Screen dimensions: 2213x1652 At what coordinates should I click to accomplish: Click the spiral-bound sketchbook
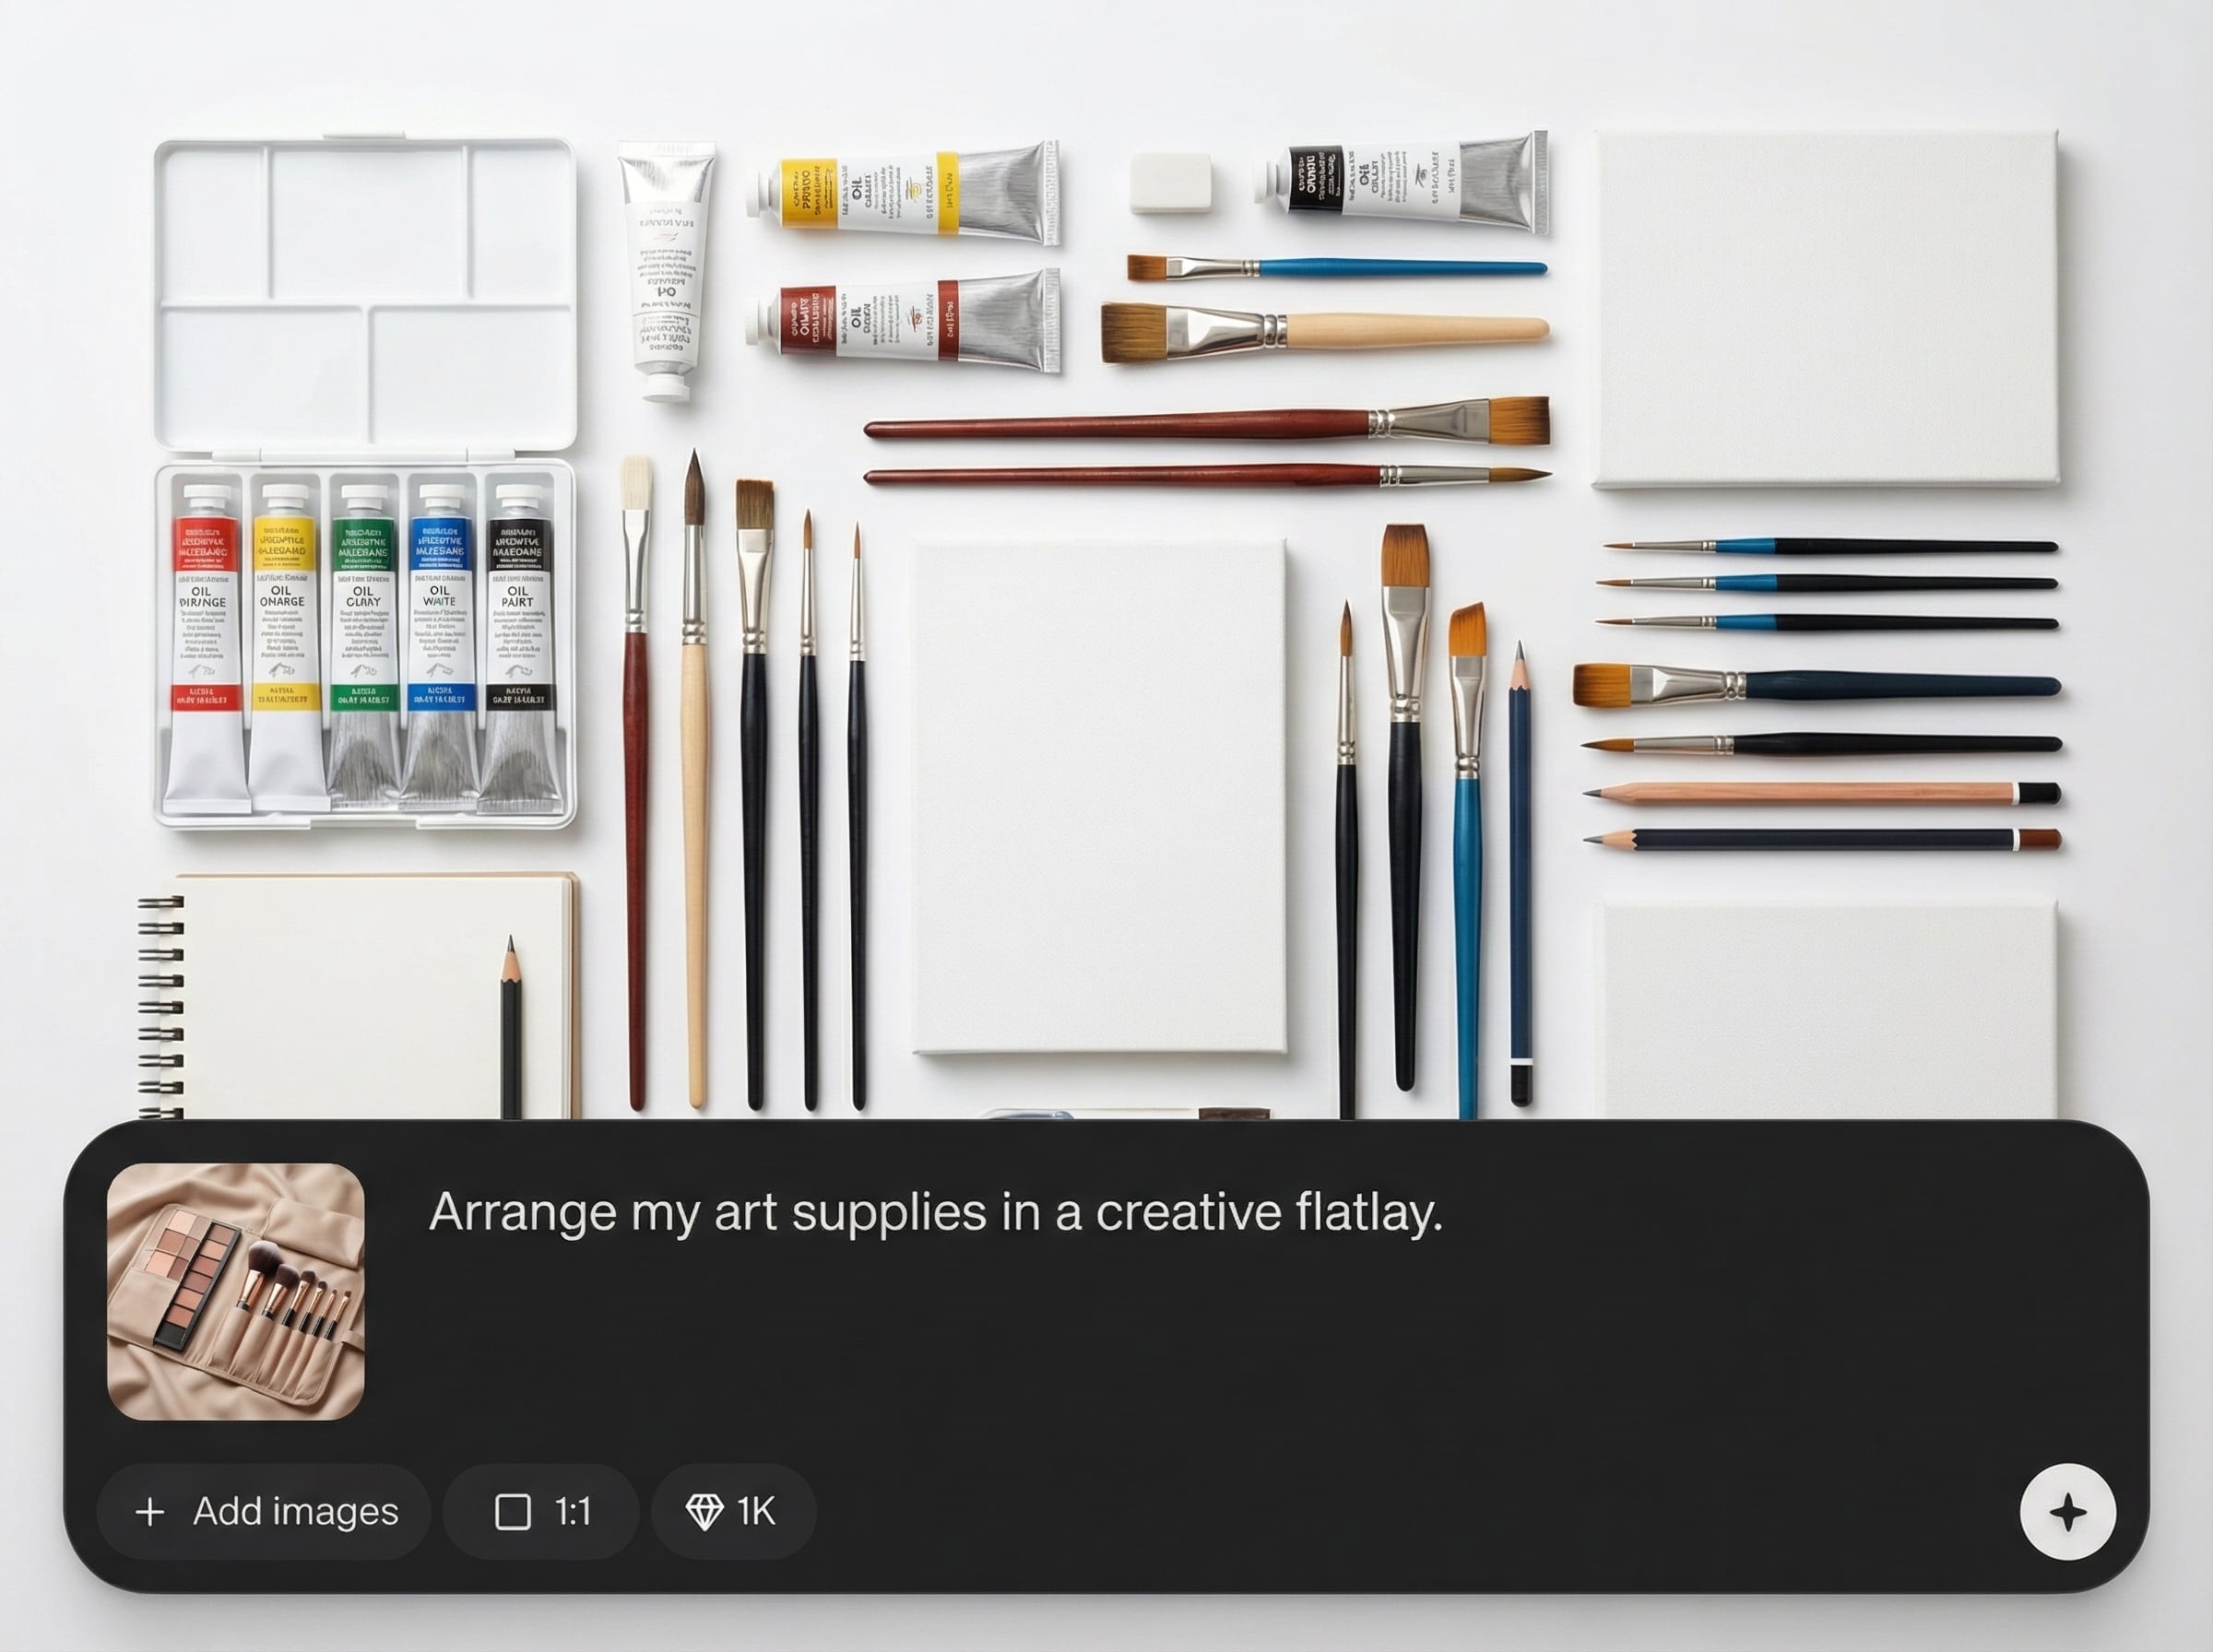coord(360,996)
